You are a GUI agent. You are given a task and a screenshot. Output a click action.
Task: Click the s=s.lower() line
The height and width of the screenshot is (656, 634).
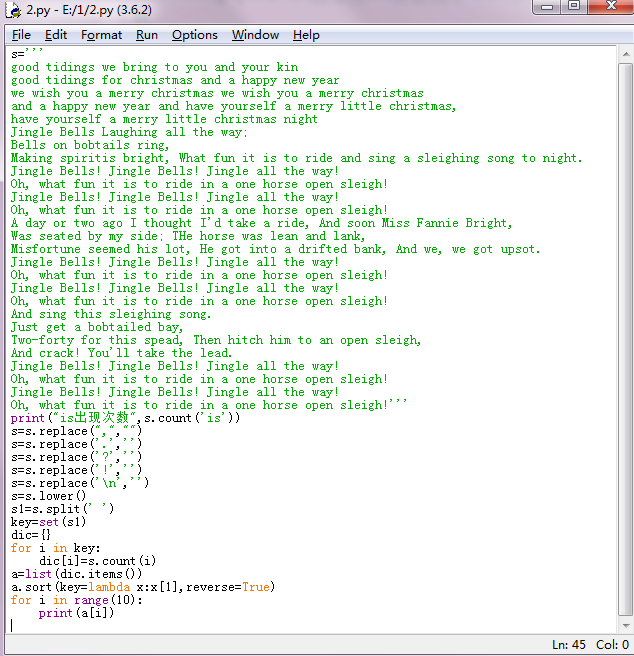49,496
